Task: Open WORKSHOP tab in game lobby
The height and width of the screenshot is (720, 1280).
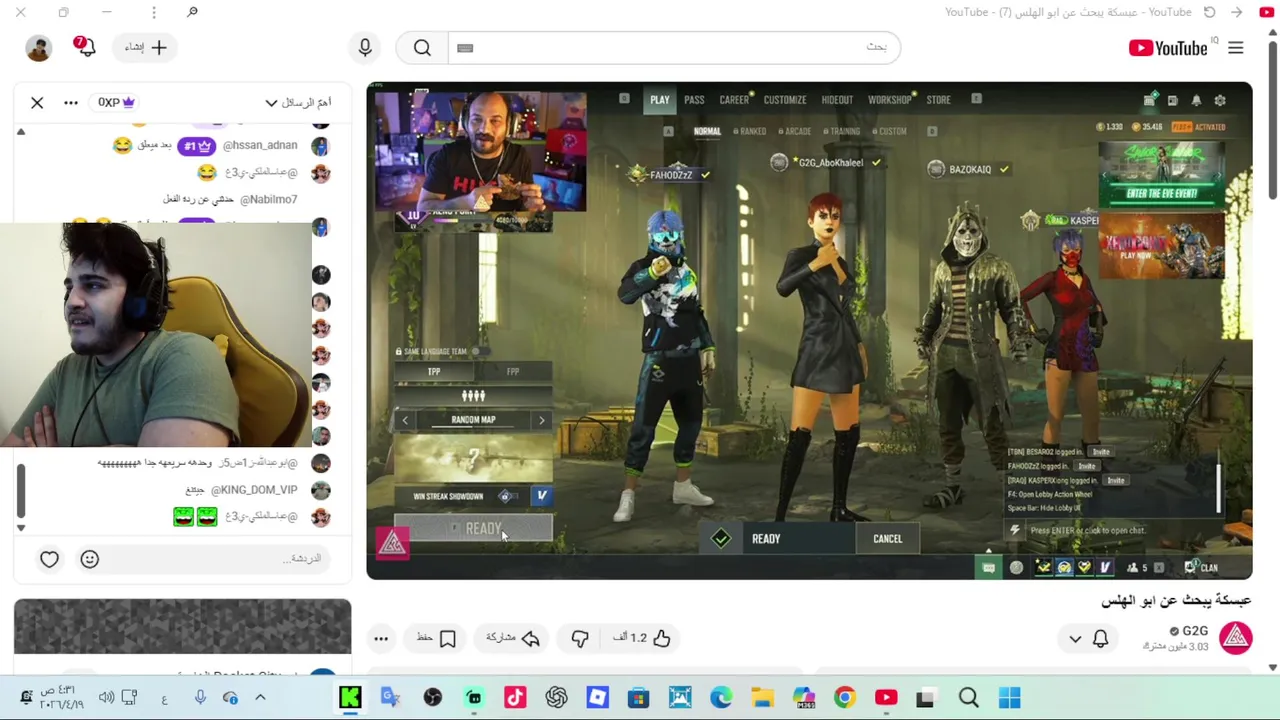Action: [889, 100]
